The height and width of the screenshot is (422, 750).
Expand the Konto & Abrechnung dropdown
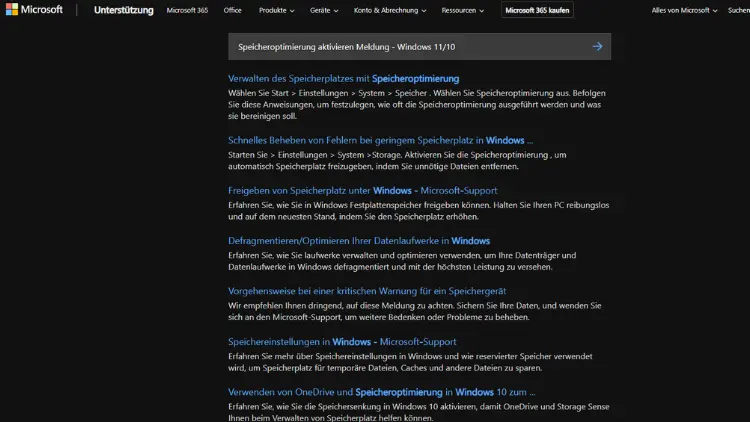point(390,10)
